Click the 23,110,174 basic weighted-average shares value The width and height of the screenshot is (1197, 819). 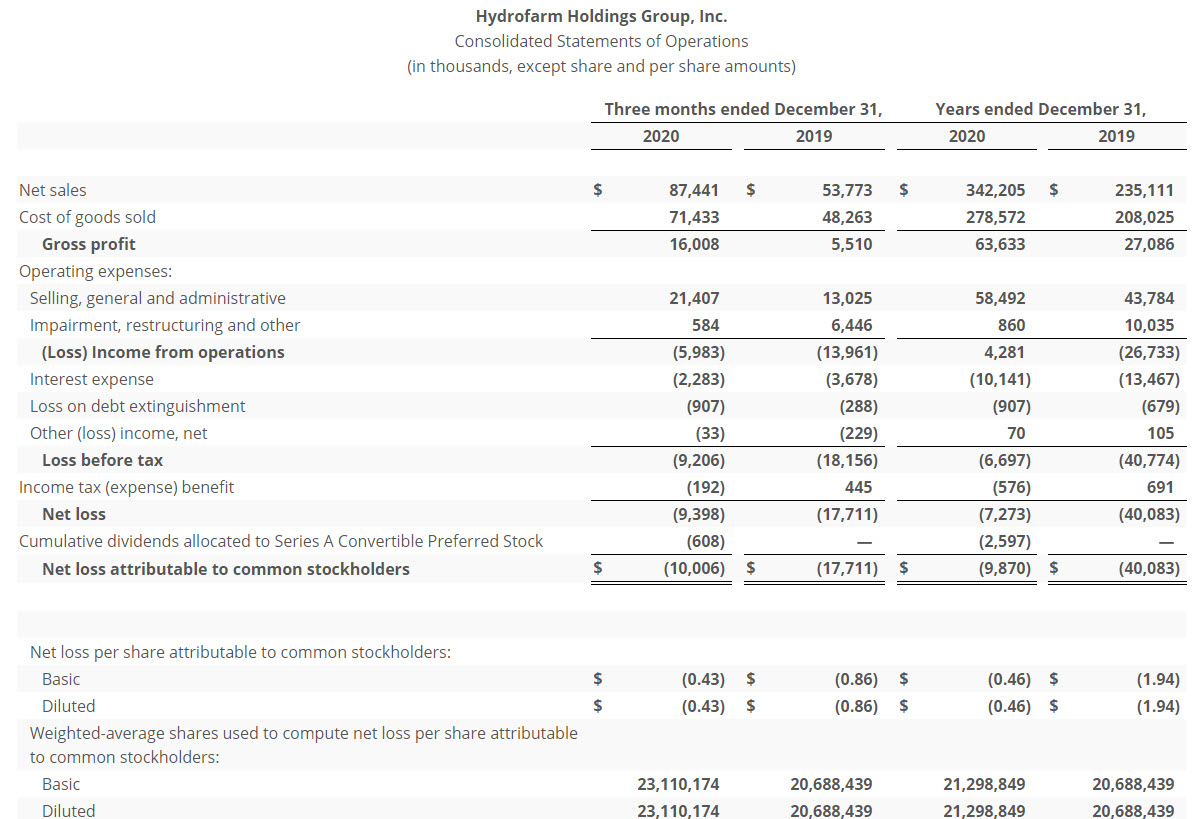678,784
